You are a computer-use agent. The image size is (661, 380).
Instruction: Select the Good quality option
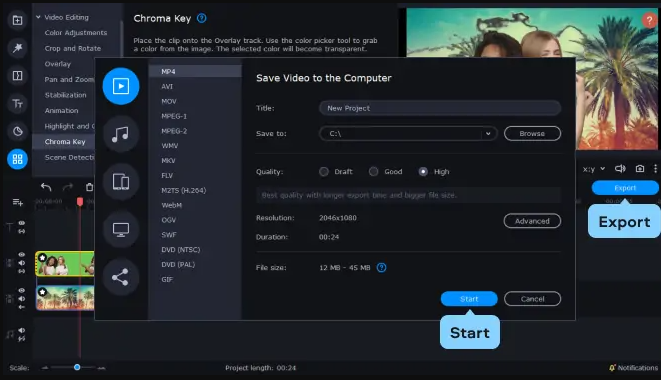point(386,172)
